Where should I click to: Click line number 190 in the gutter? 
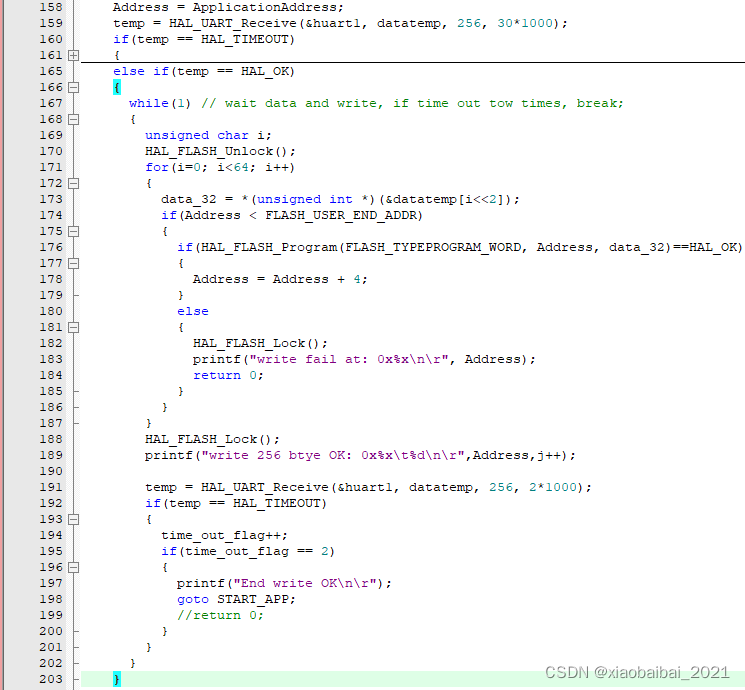tap(51, 471)
